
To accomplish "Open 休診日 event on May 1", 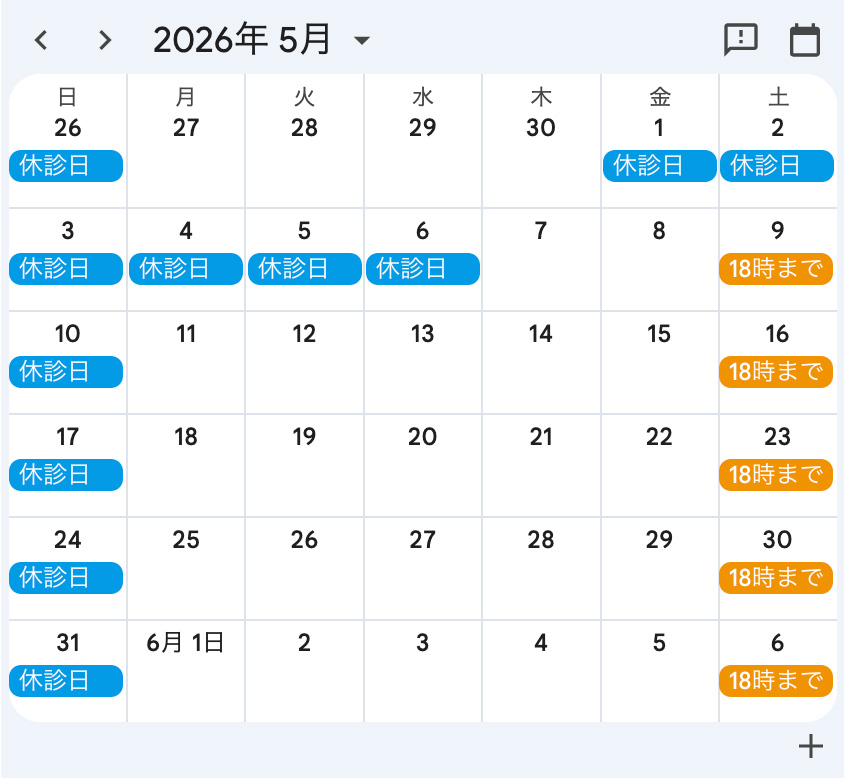I will click(660, 166).
